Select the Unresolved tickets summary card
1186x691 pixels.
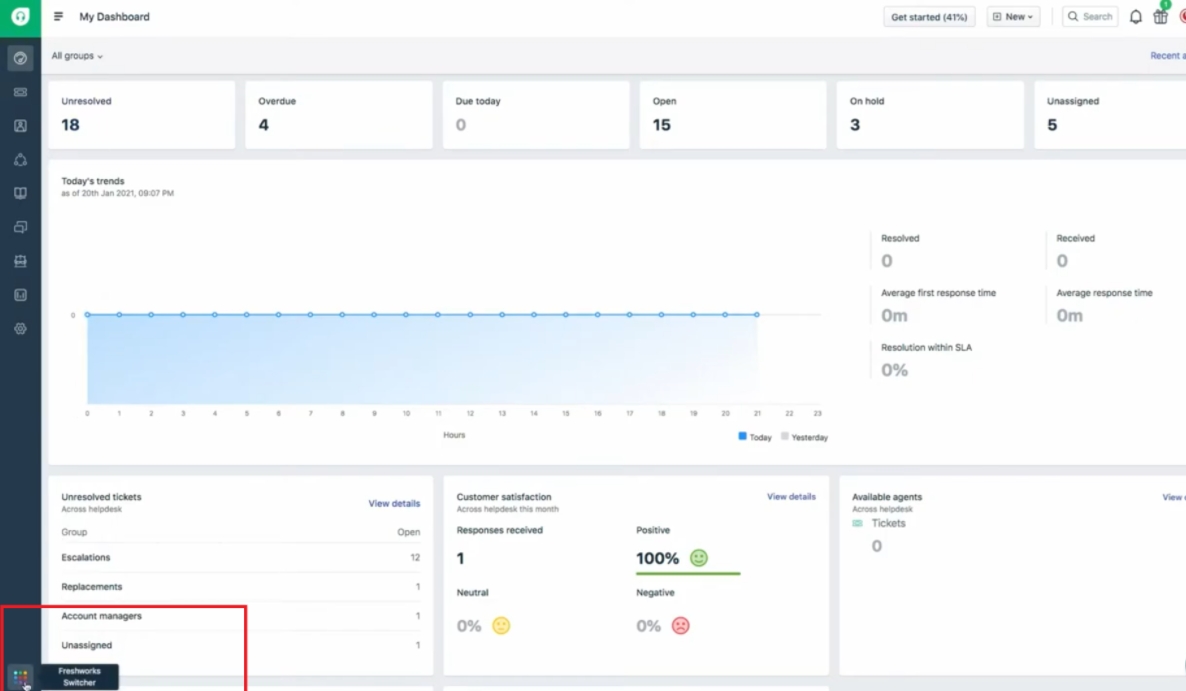(141, 115)
